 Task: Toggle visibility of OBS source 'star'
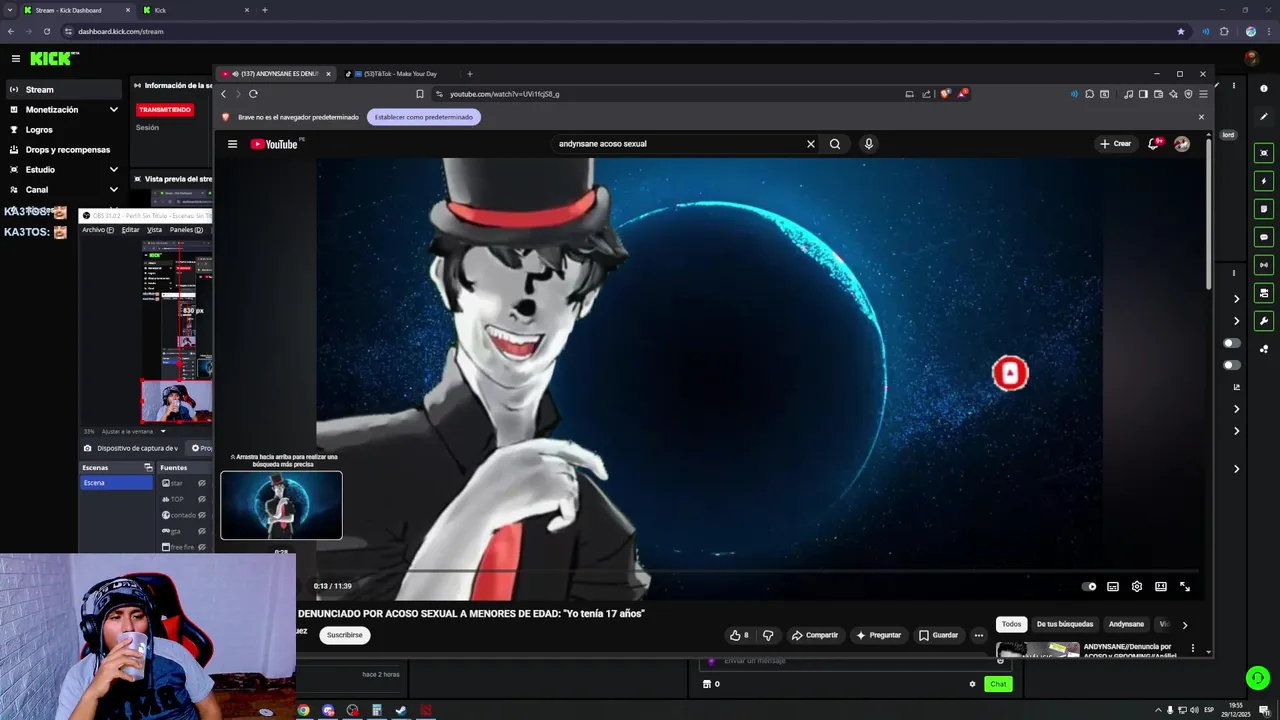[201, 483]
